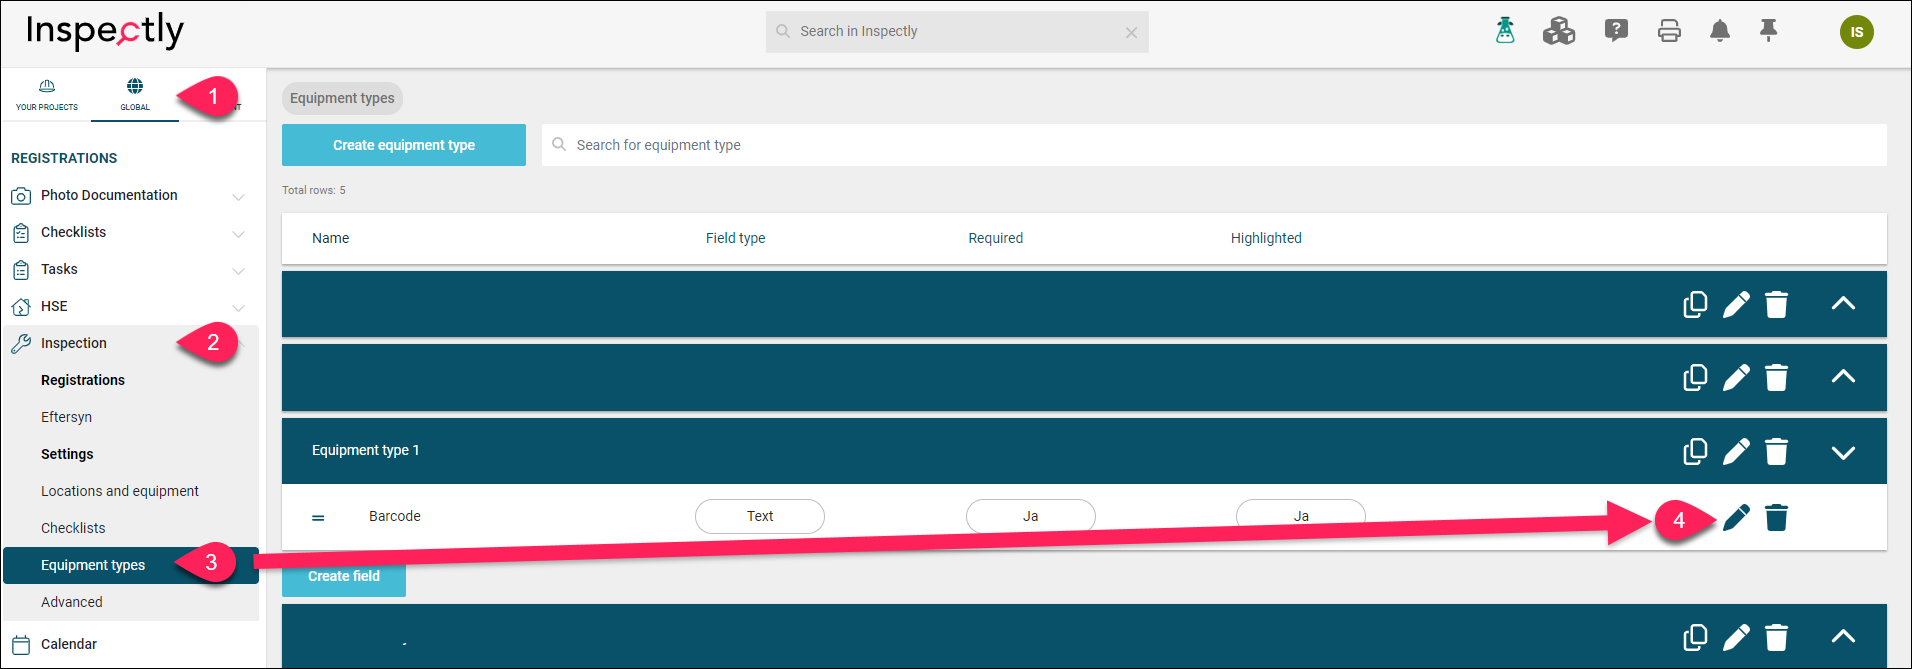1912x669 pixels.
Task: Click Equipment types breadcrumb chip
Action: pos(342,98)
